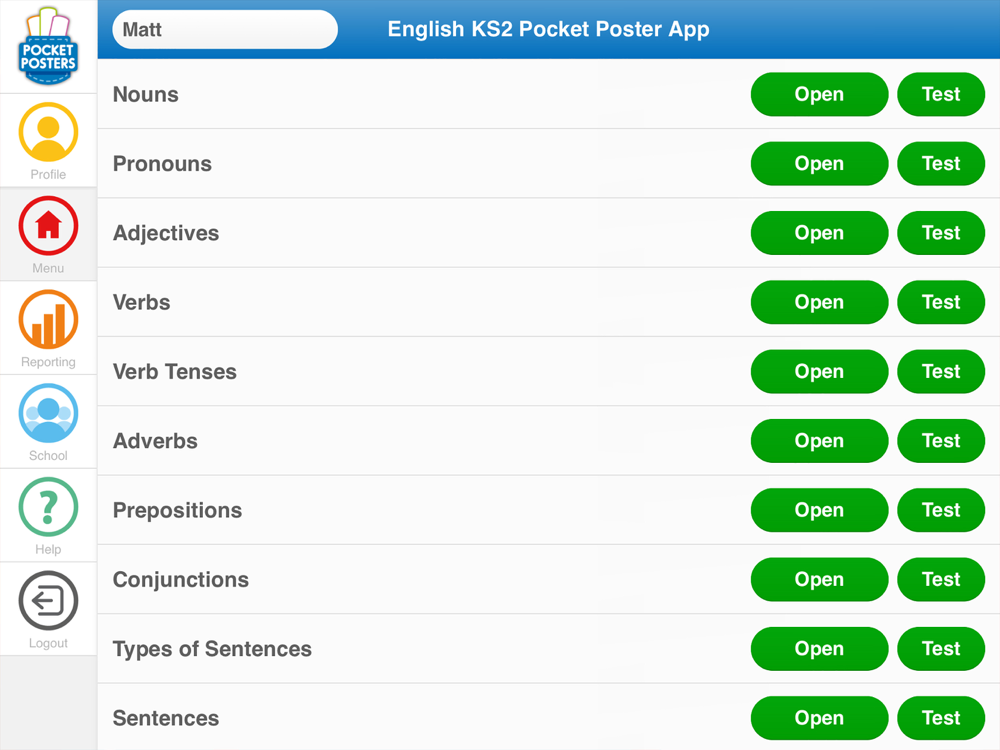The height and width of the screenshot is (750, 1000).
Task: Select the Nouns topic label
Action: click(x=145, y=94)
